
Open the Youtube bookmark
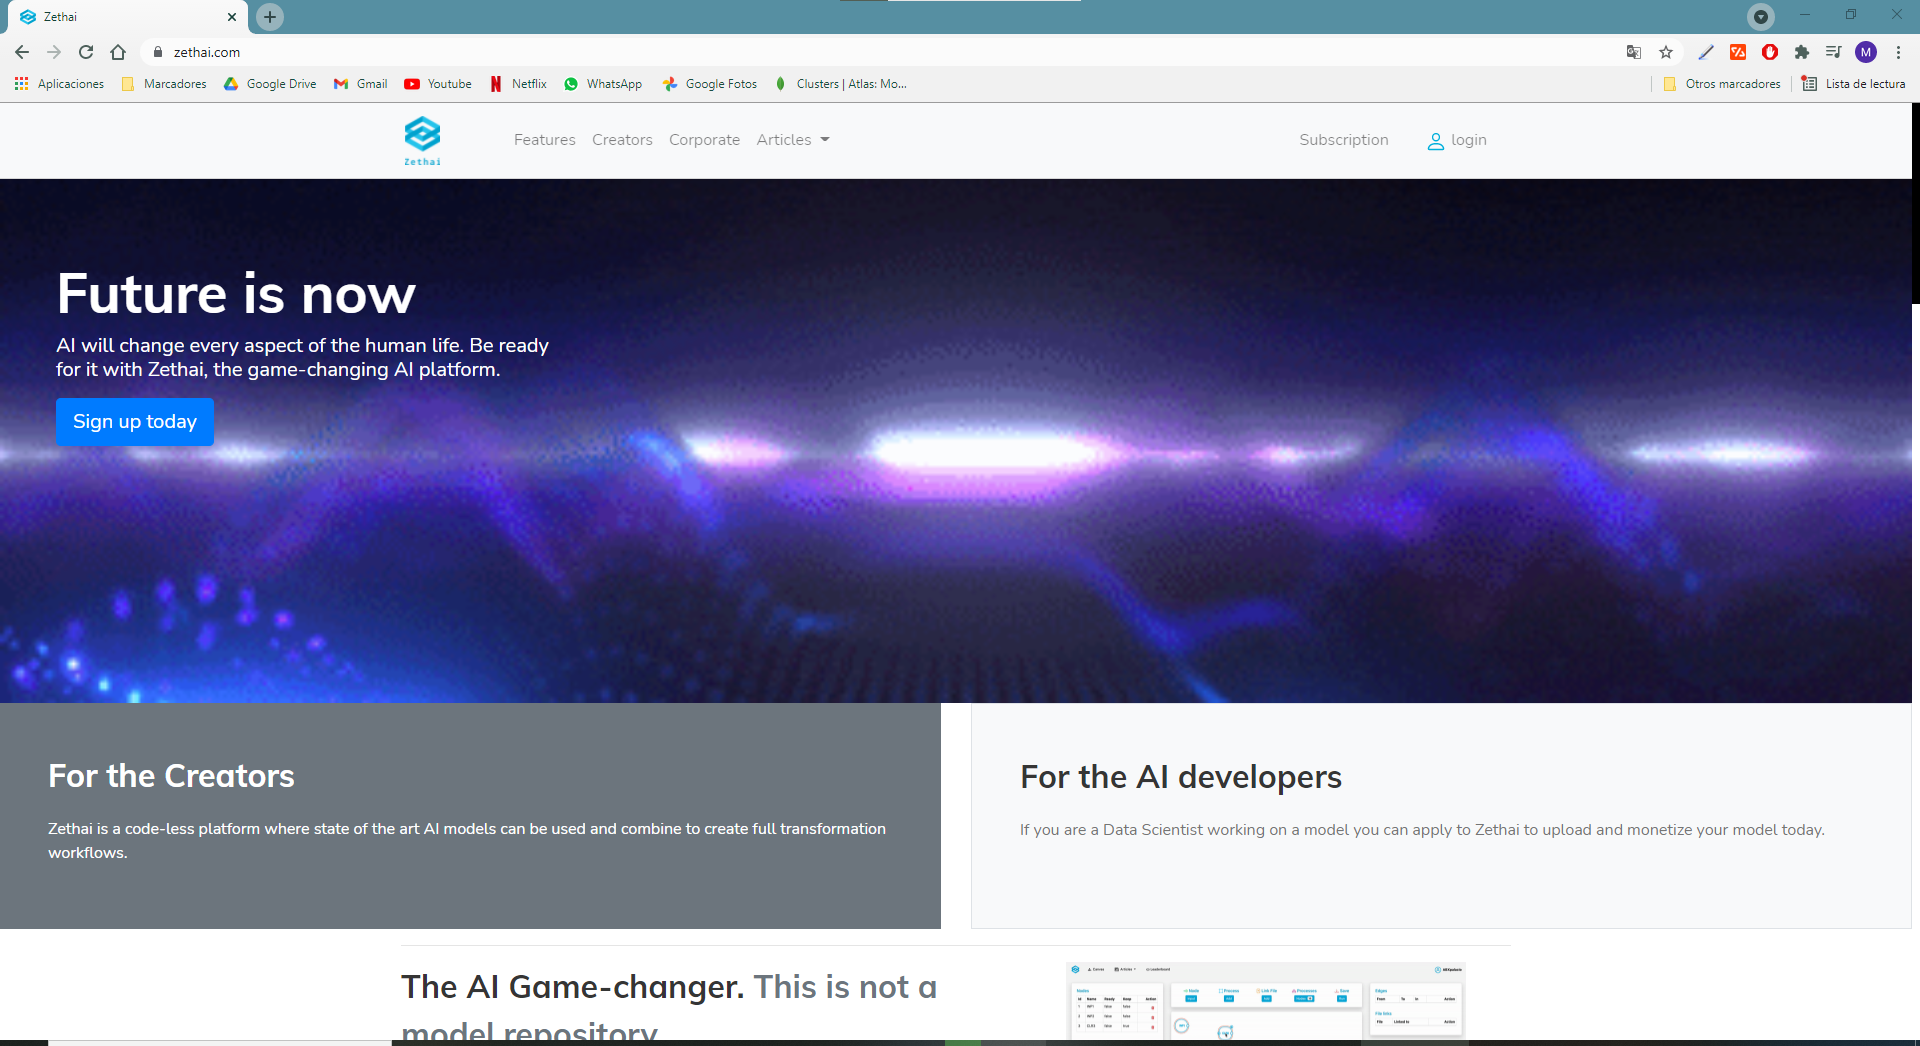coord(438,84)
